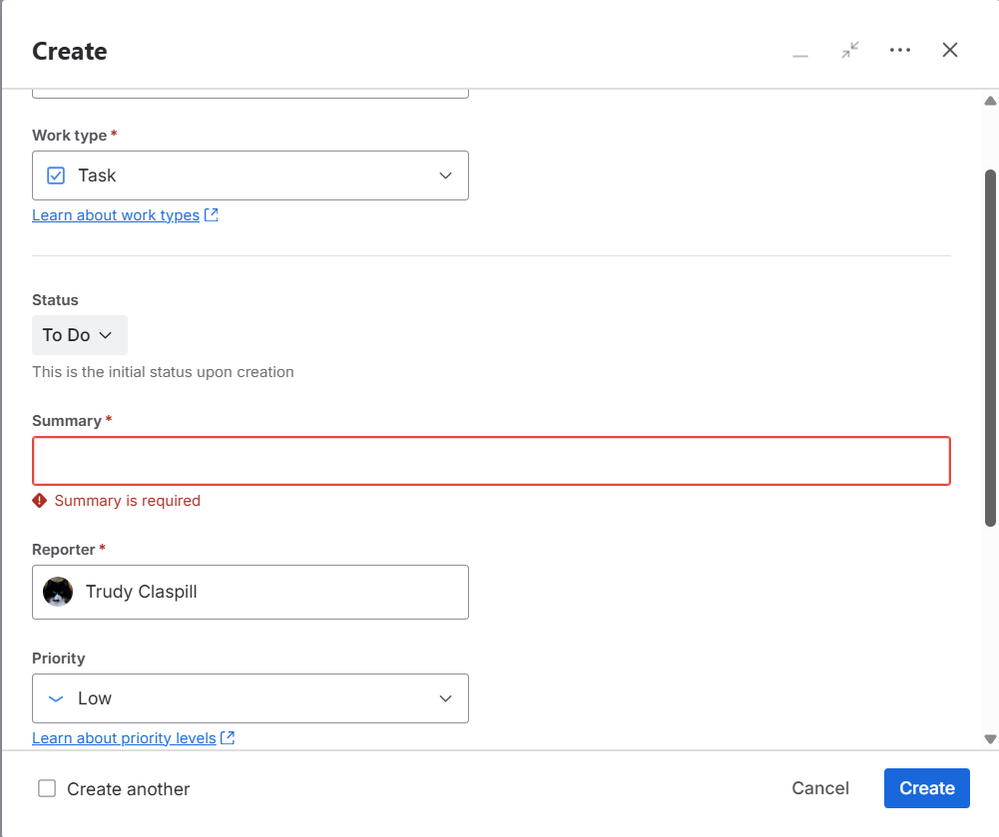The image size is (999, 837).
Task: Click the Task checkbox icon in Work type
Action: tap(57, 176)
